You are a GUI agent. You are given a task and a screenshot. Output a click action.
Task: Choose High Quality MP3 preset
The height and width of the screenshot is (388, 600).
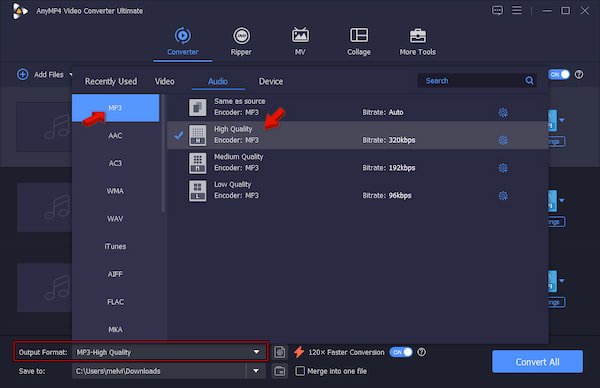(357, 135)
